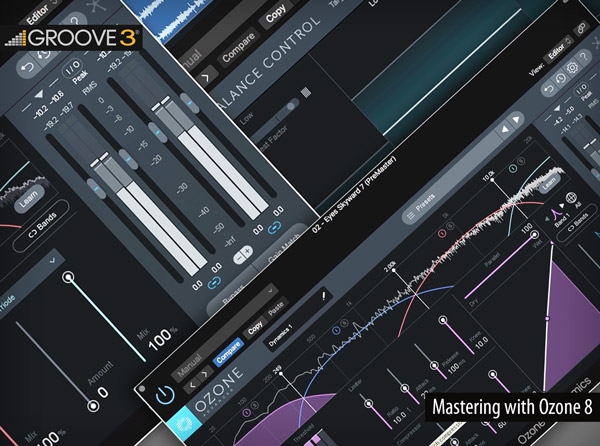Click the minus half of the minus/plus pill
The width and height of the screenshot is (600, 446).
239,258
